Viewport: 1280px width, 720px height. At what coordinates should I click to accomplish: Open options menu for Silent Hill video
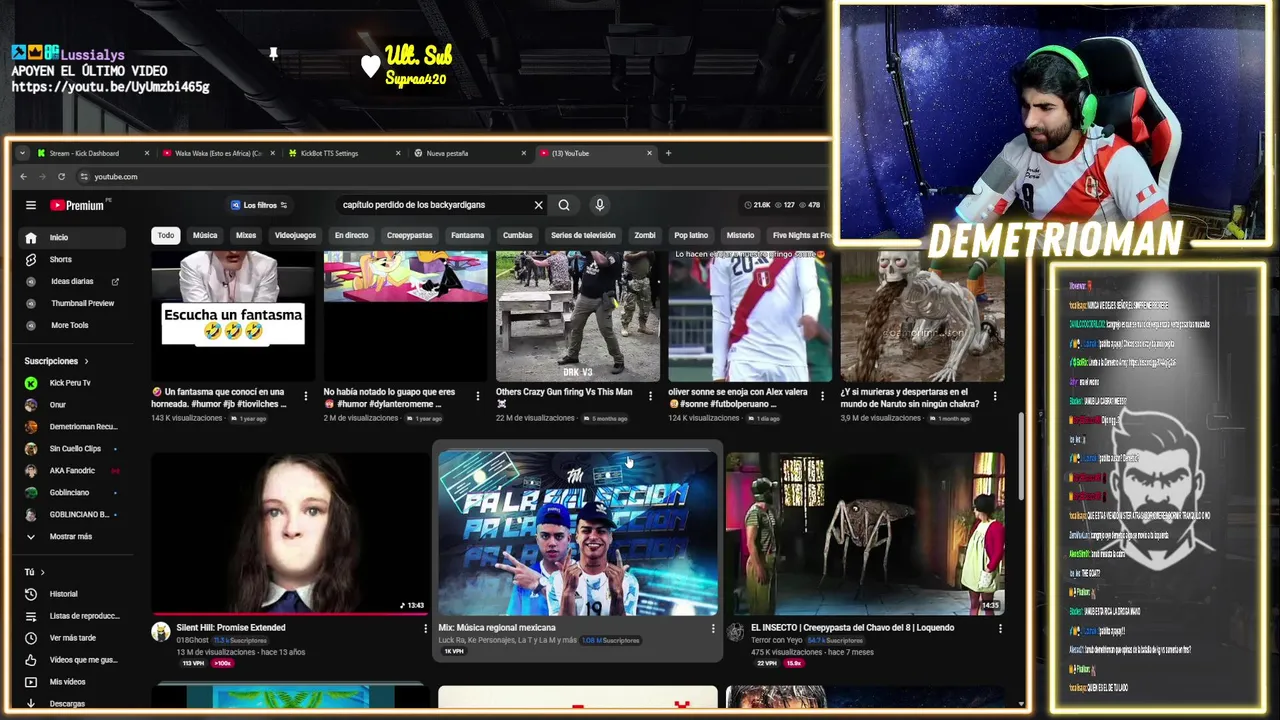(425, 628)
